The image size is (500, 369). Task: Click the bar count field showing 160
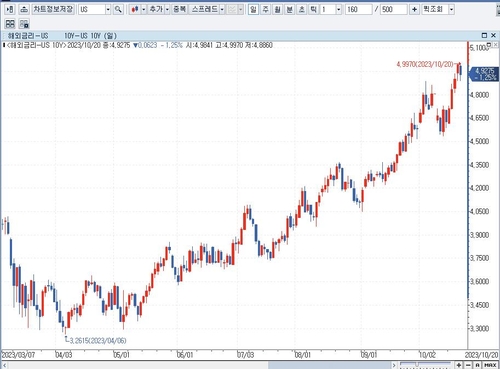click(x=358, y=9)
